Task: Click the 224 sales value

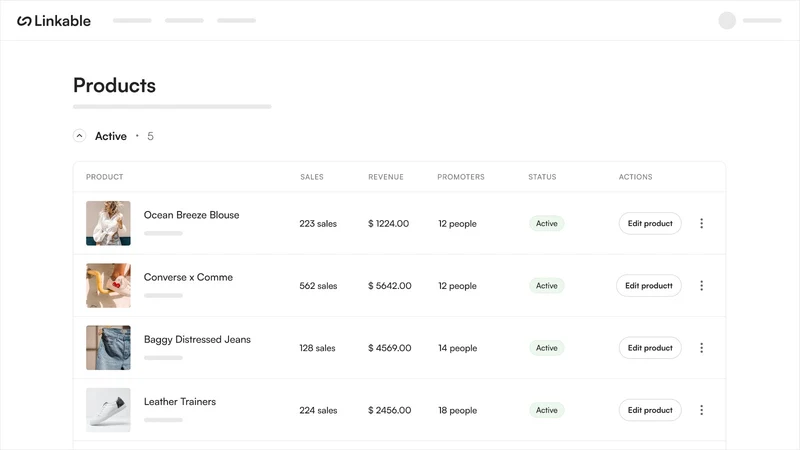Action: point(318,410)
